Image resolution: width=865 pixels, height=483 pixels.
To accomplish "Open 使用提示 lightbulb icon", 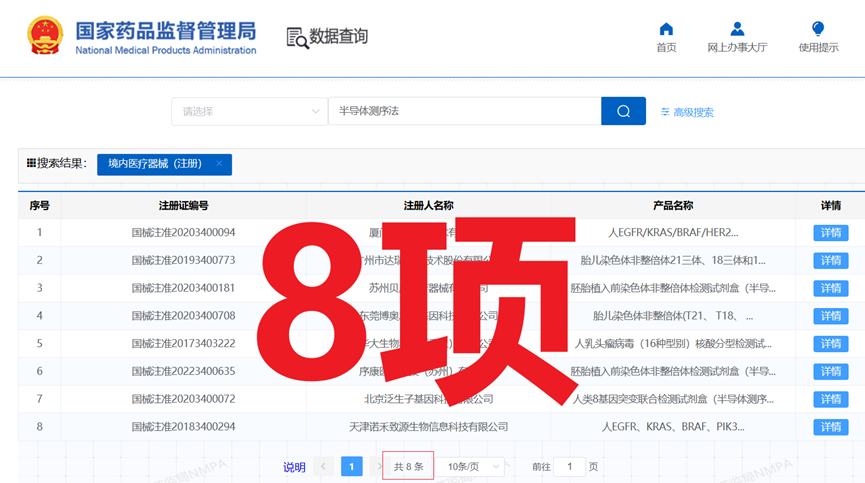I will point(818,29).
